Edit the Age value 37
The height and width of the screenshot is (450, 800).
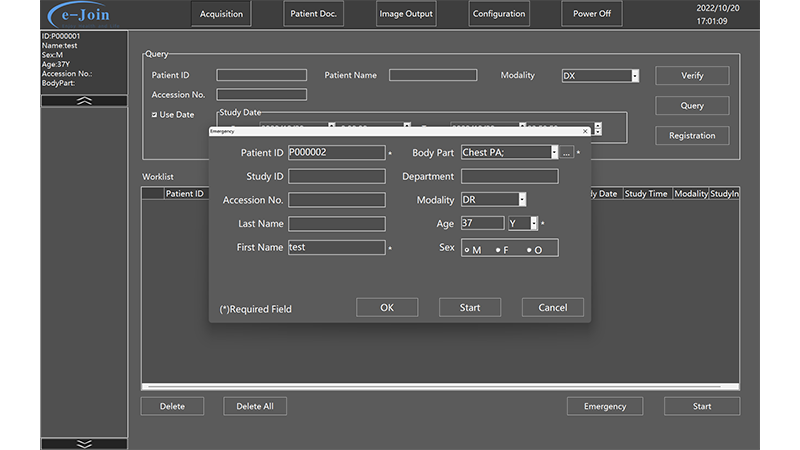pyautogui.click(x=483, y=223)
